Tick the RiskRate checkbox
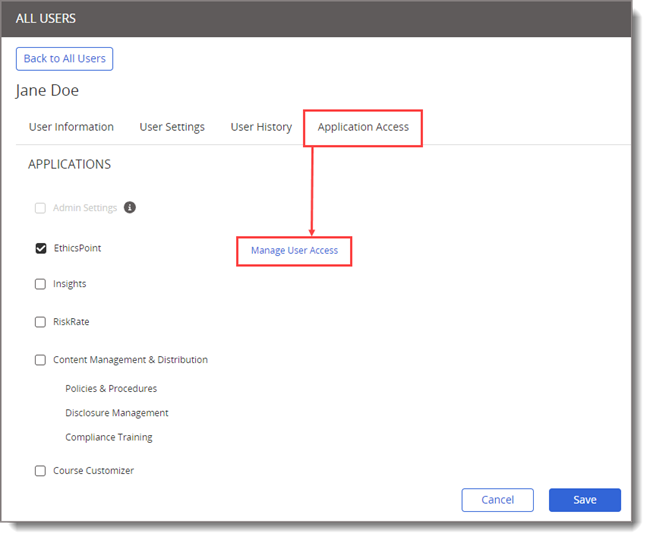 coord(41,322)
